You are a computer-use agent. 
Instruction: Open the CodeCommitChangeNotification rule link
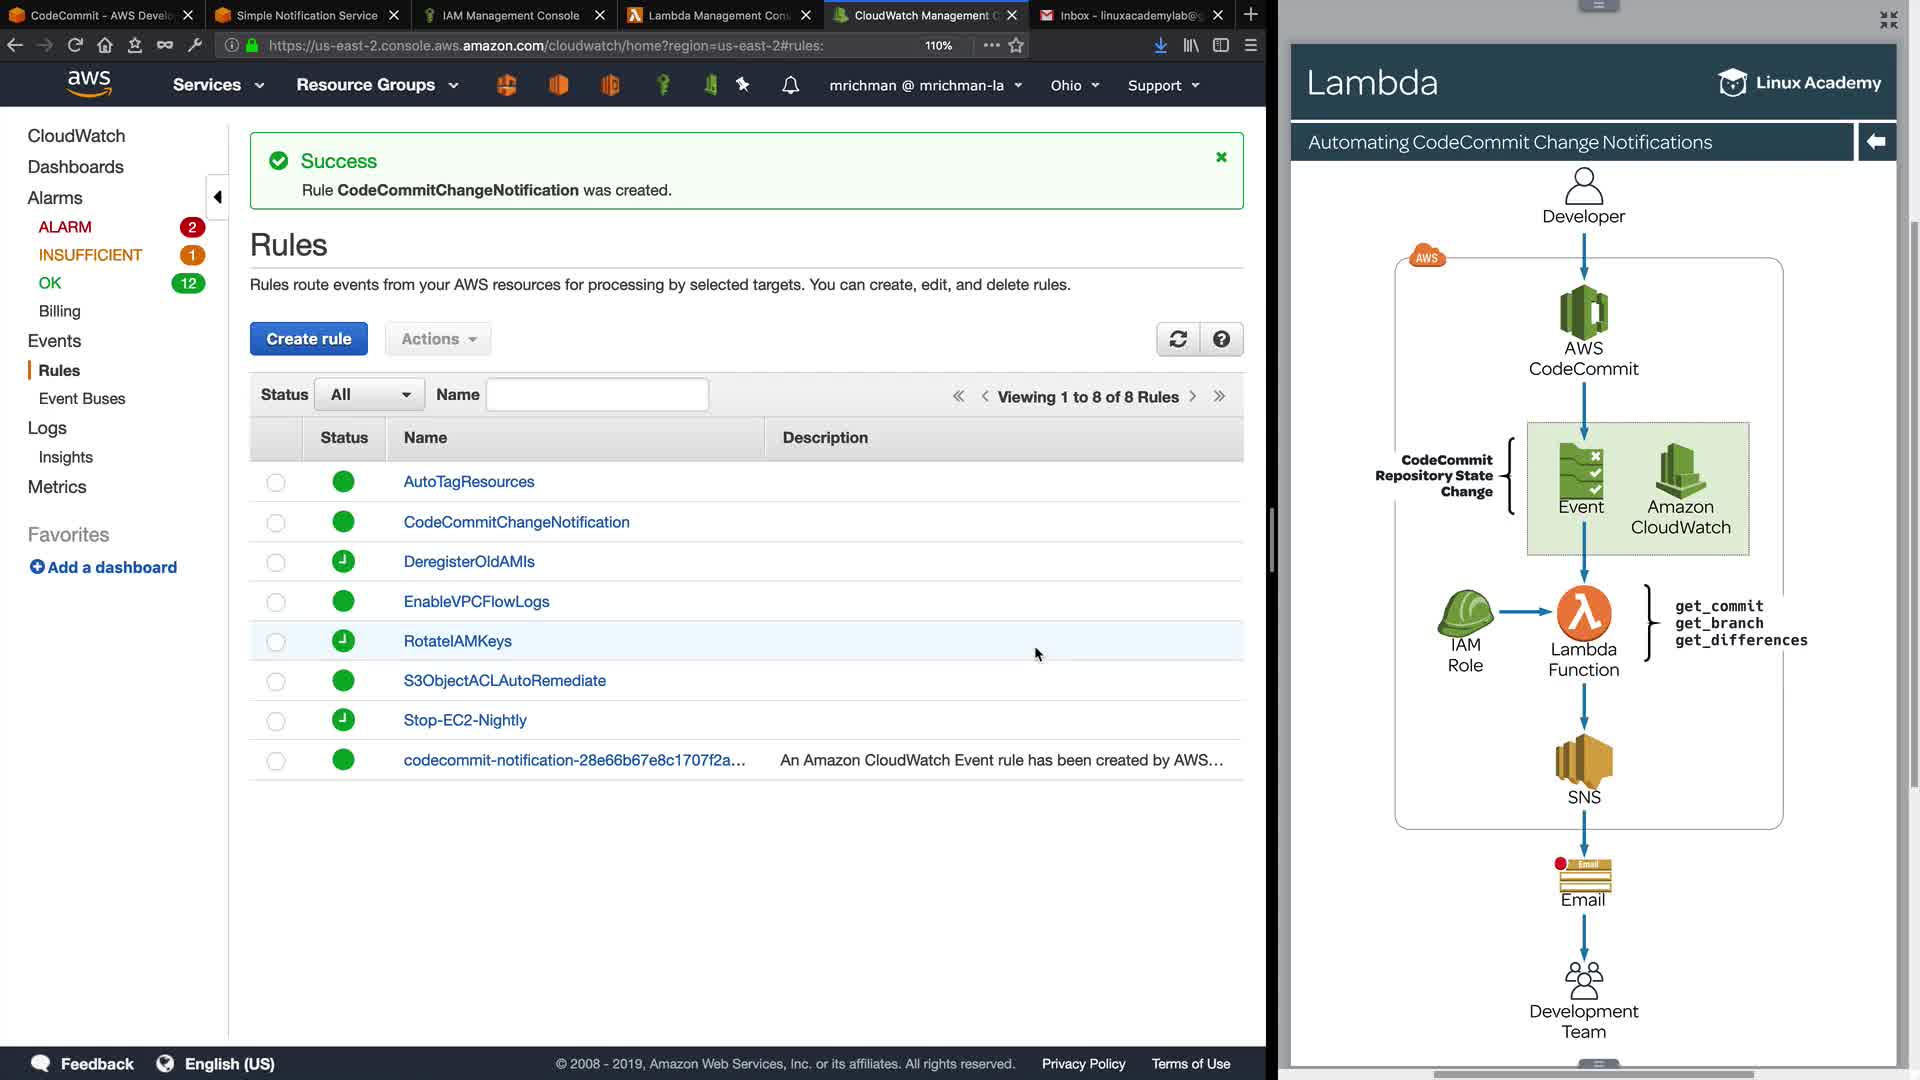point(516,522)
